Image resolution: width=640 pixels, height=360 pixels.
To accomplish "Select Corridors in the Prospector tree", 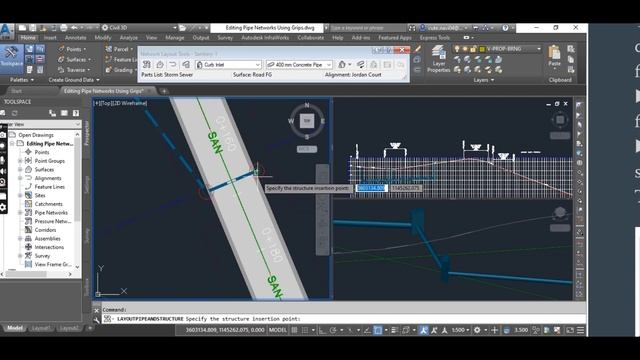I will (45, 230).
